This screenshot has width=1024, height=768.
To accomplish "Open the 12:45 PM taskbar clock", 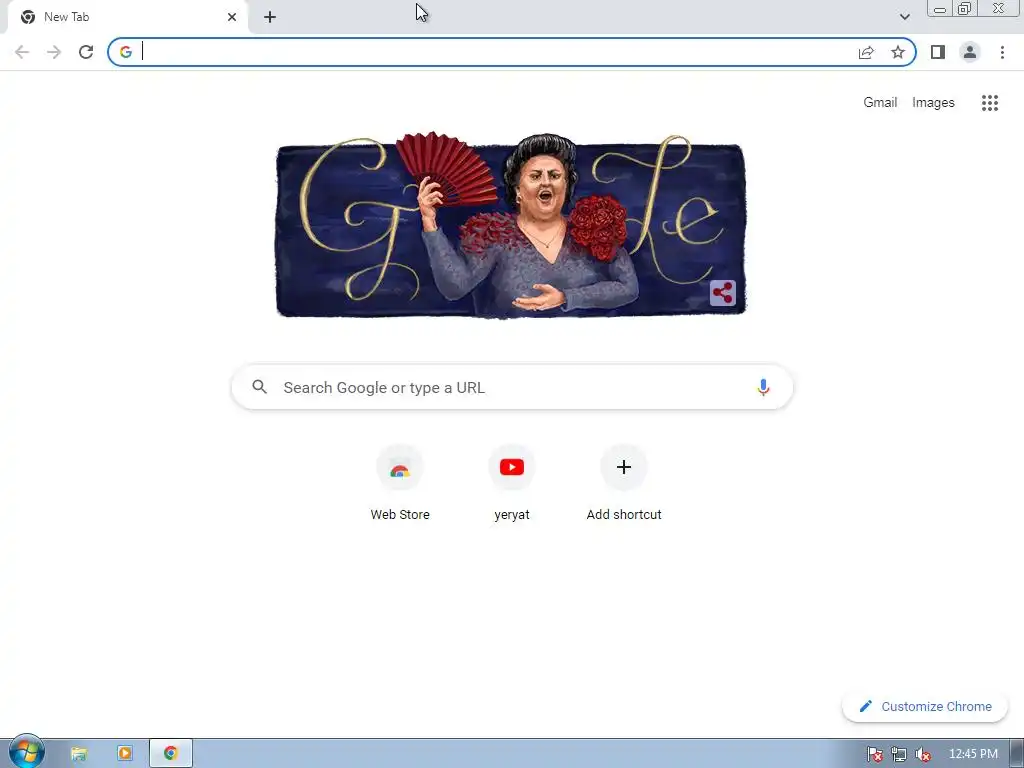I will click(x=973, y=754).
